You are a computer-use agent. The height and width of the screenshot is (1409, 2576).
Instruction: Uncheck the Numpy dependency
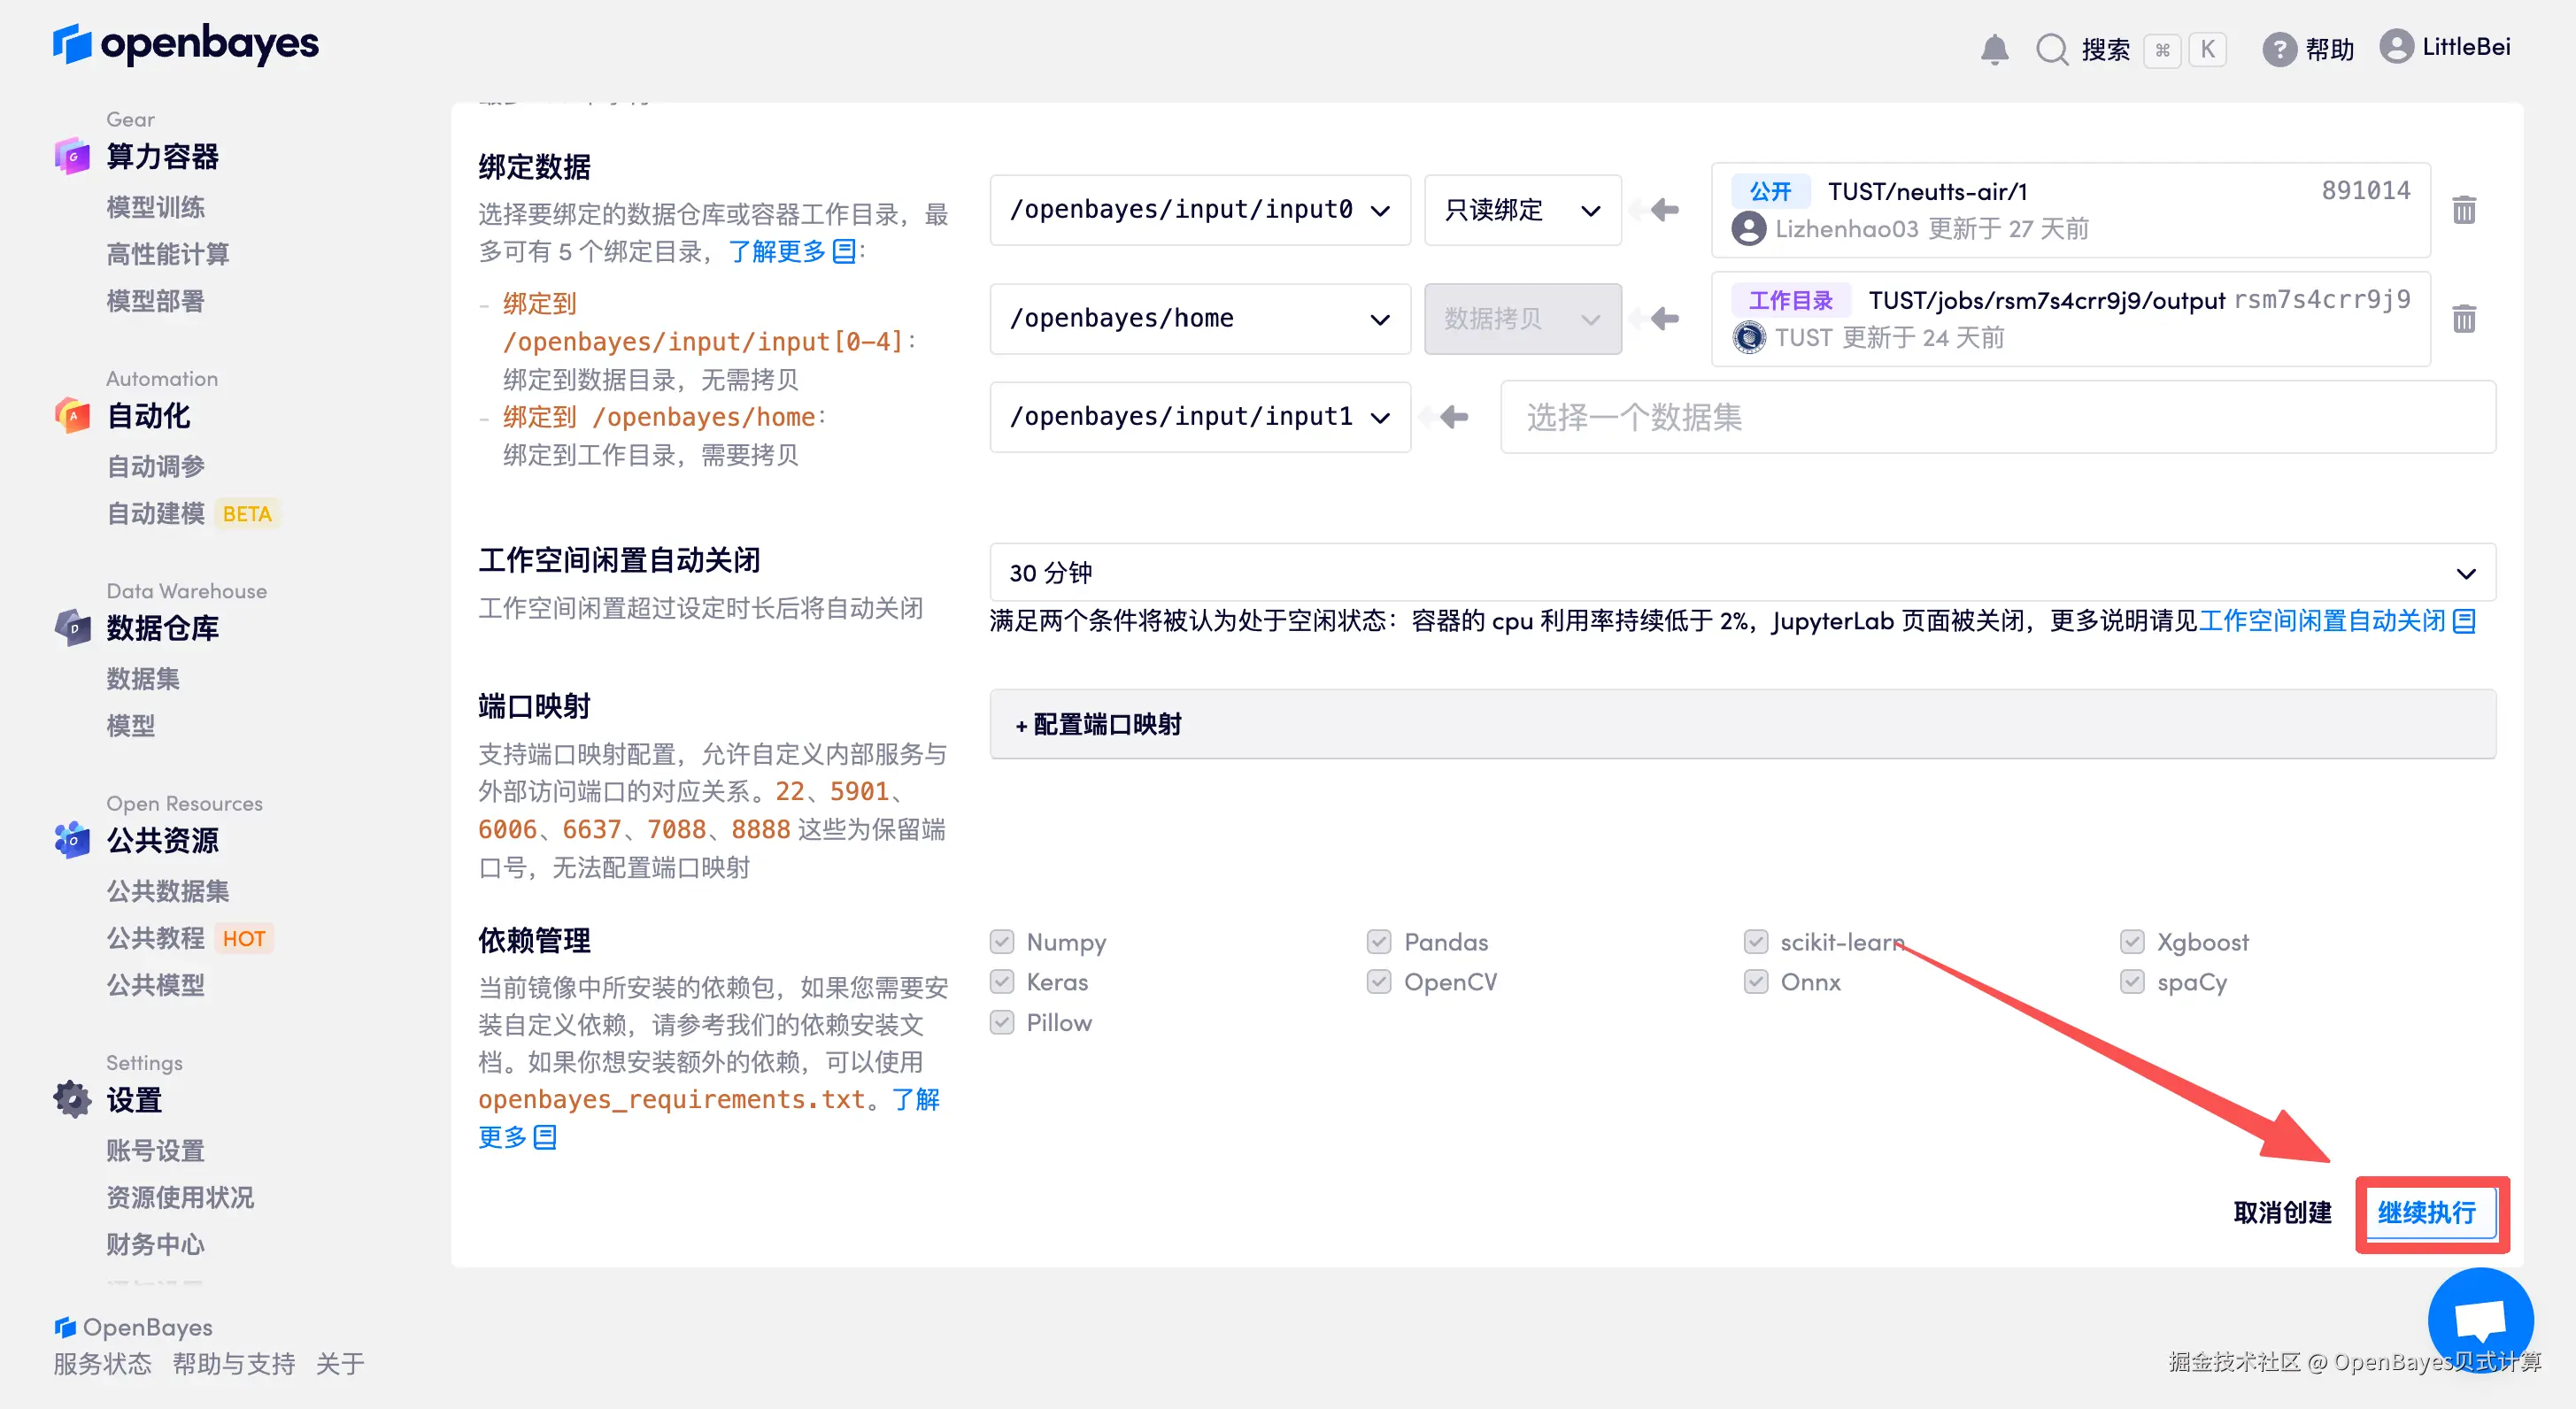click(x=1002, y=941)
